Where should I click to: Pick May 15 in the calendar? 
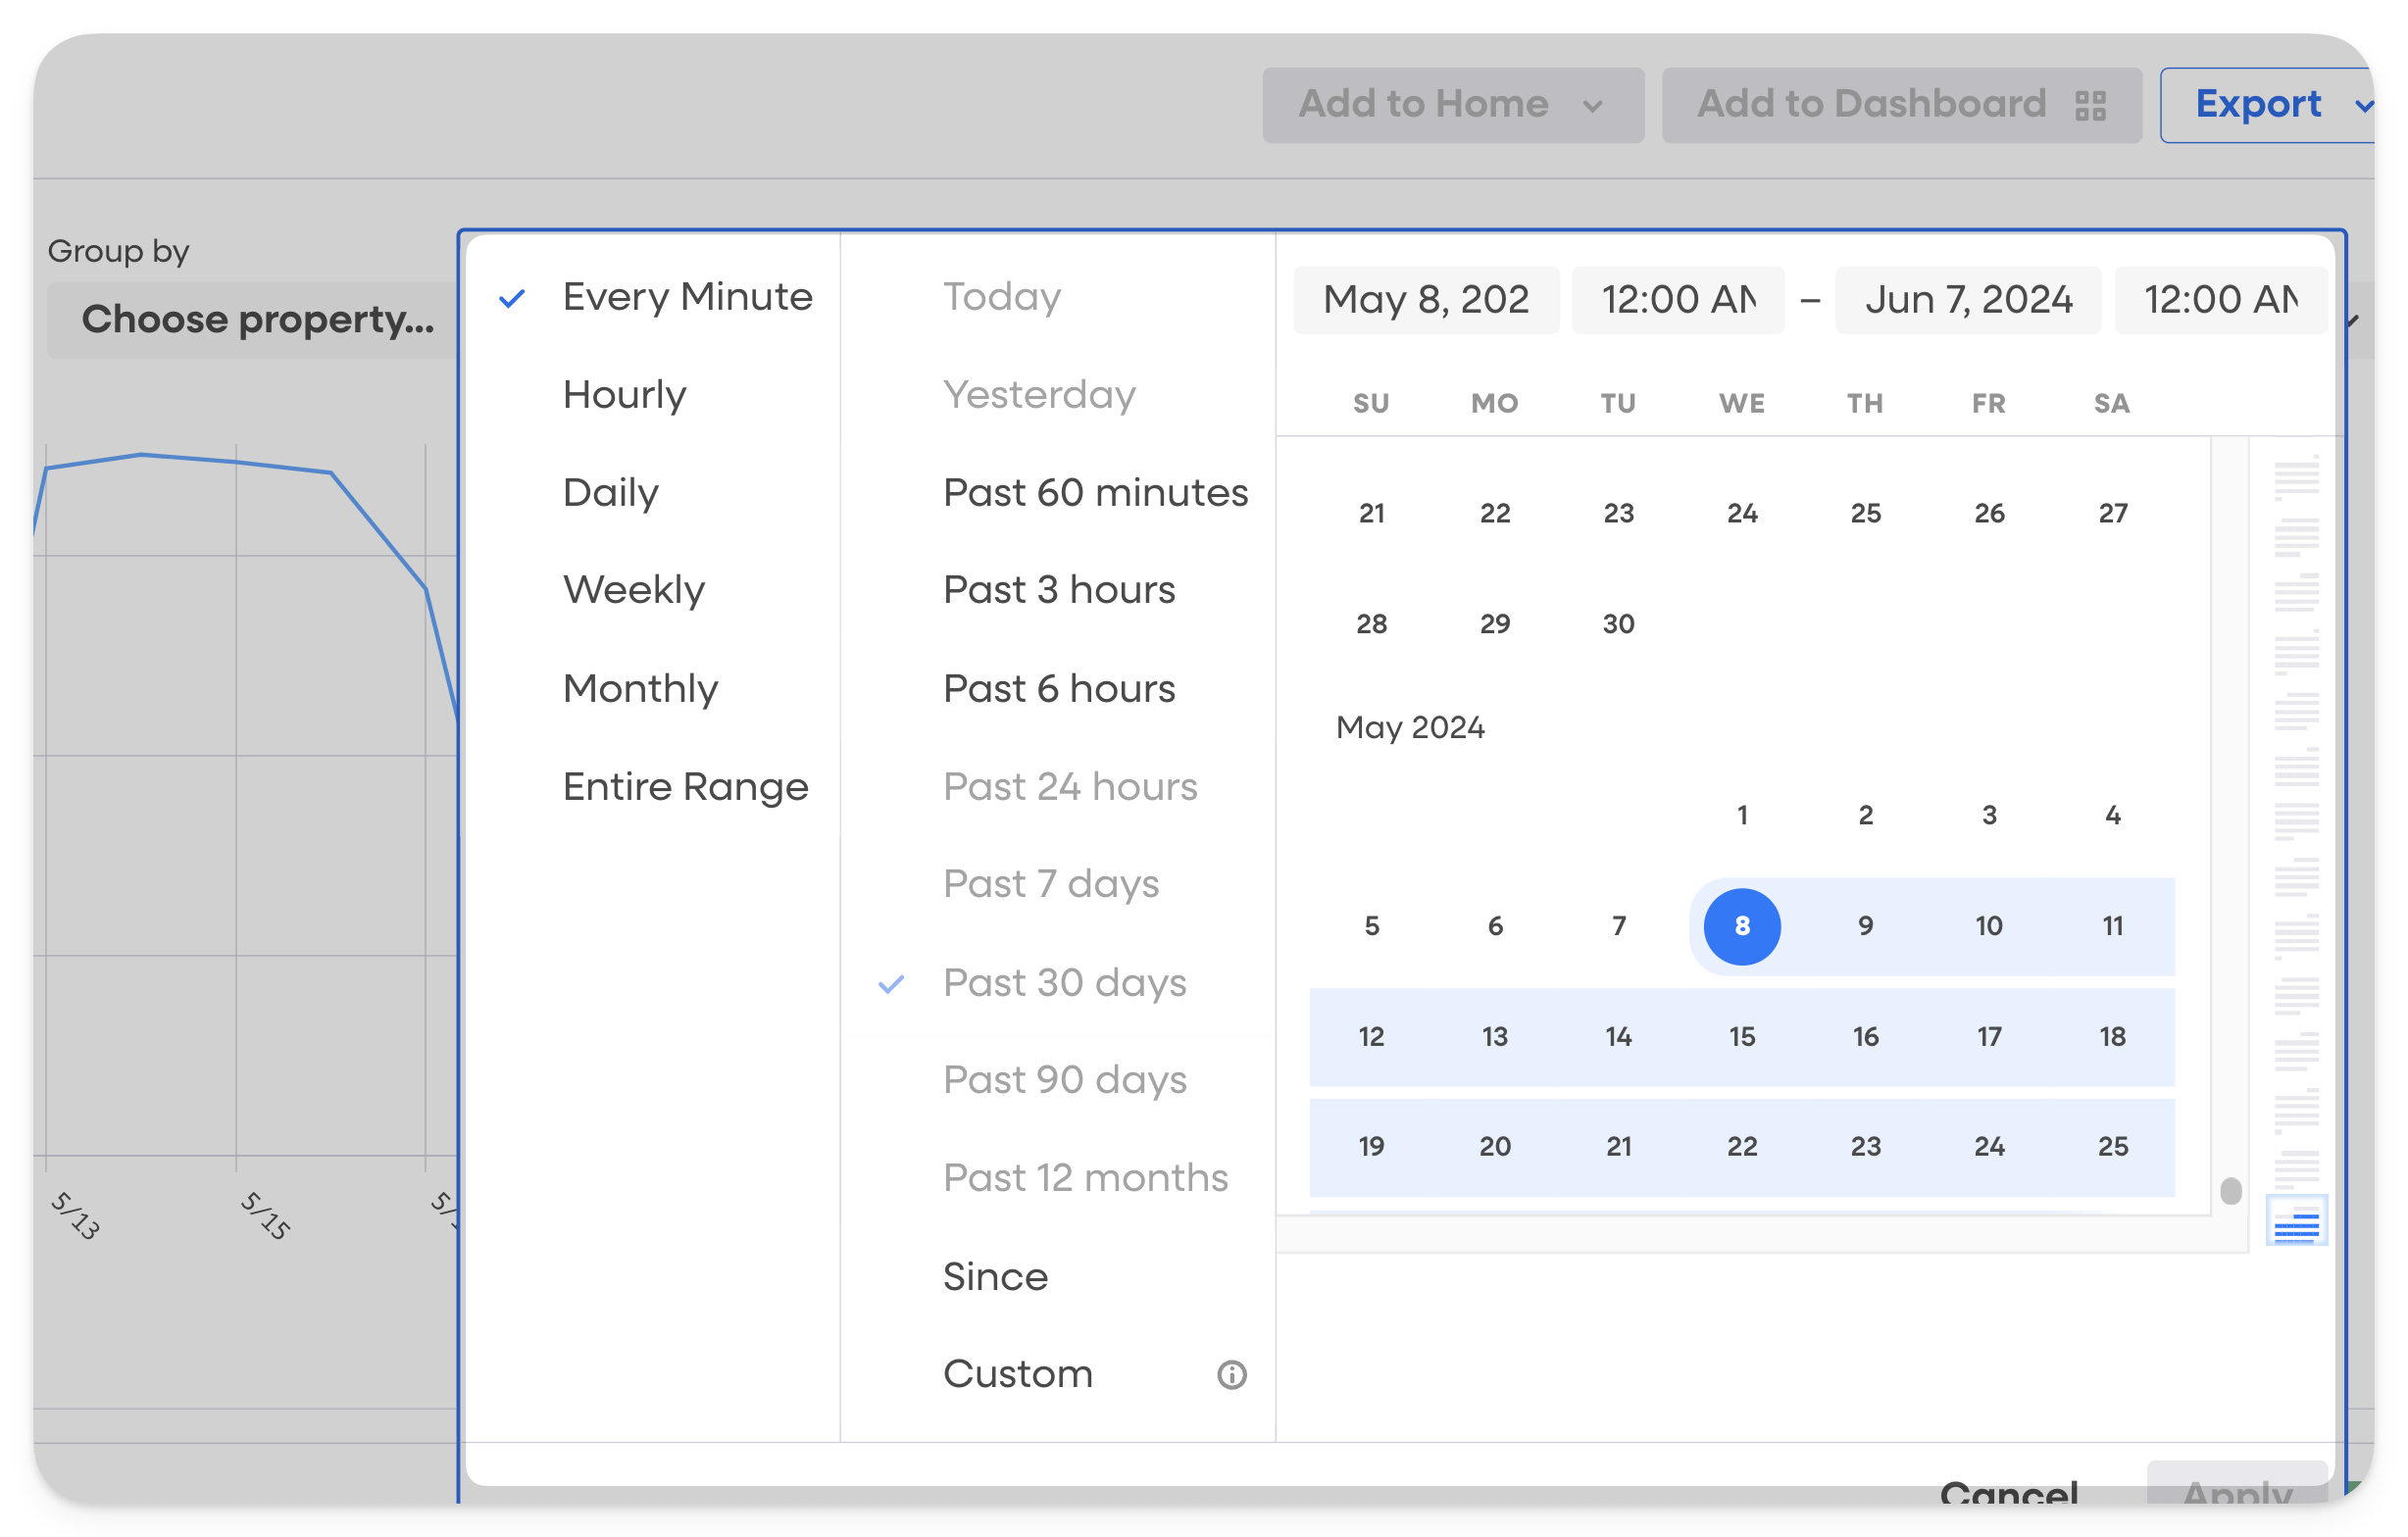click(1741, 1037)
